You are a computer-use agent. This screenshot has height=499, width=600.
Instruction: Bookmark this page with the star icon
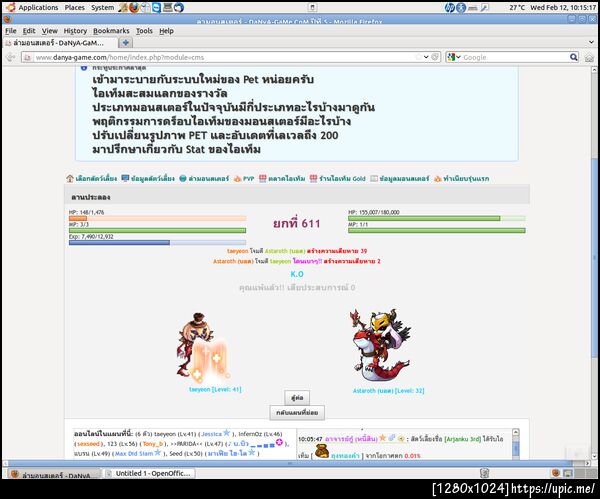point(419,57)
